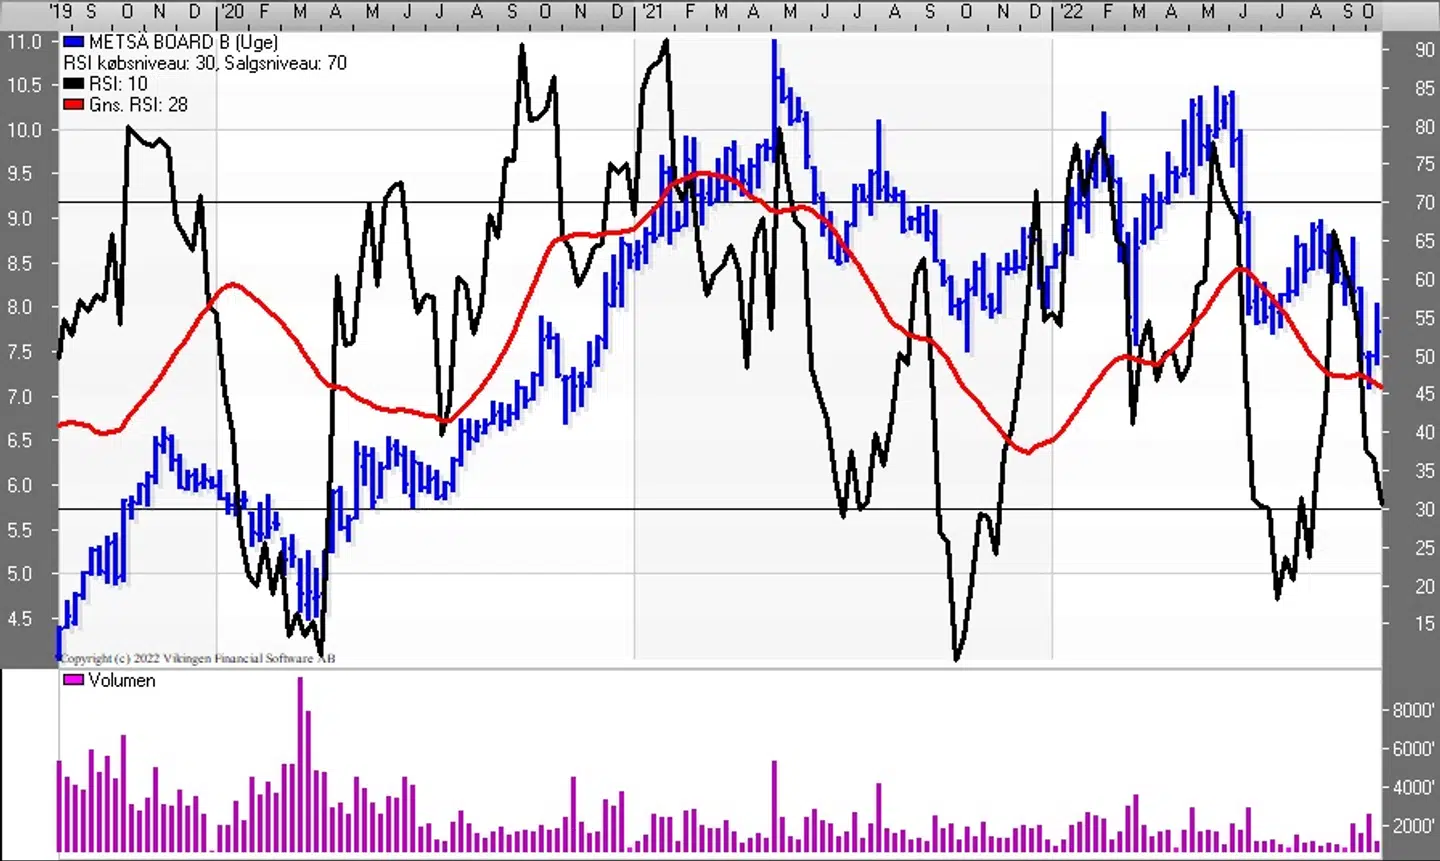This screenshot has width=1440, height=861.
Task: Click the magenta Volumen legend swatch
Action: pyautogui.click(x=73, y=680)
